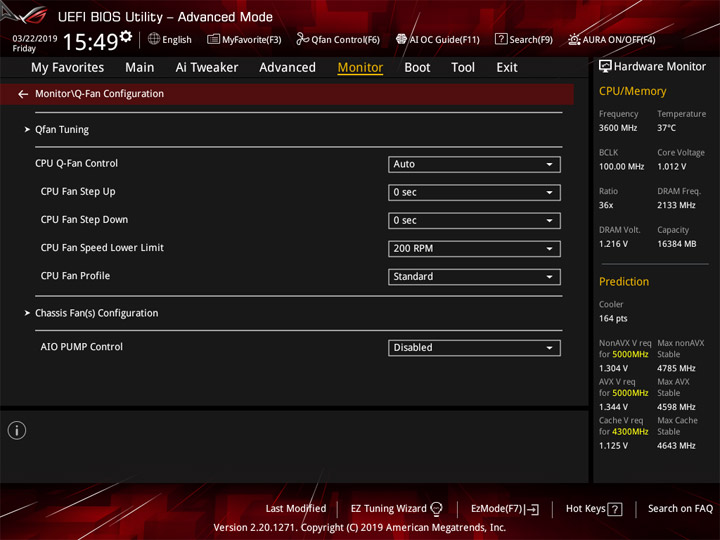Open settings gear next to the clock
The height and width of the screenshot is (540, 720).
[x=126, y=36]
